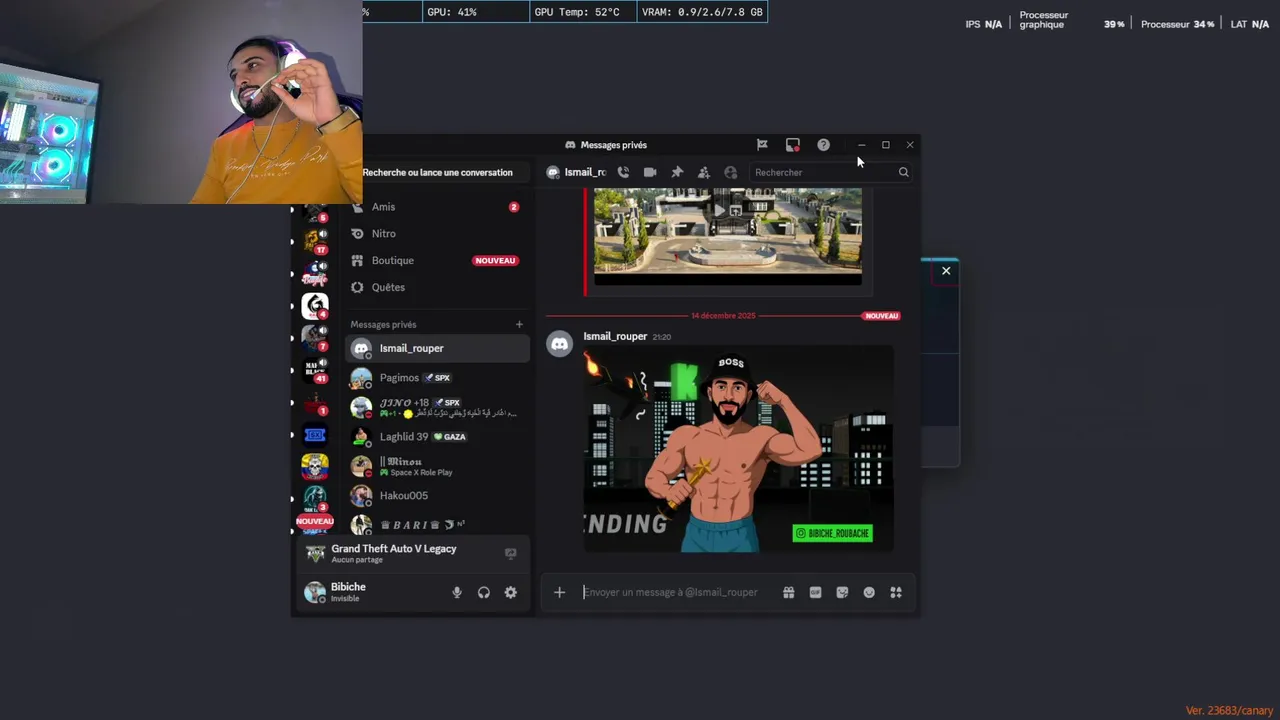1280x720 pixels.
Task: Open the inbox flag icon
Action: 762,145
